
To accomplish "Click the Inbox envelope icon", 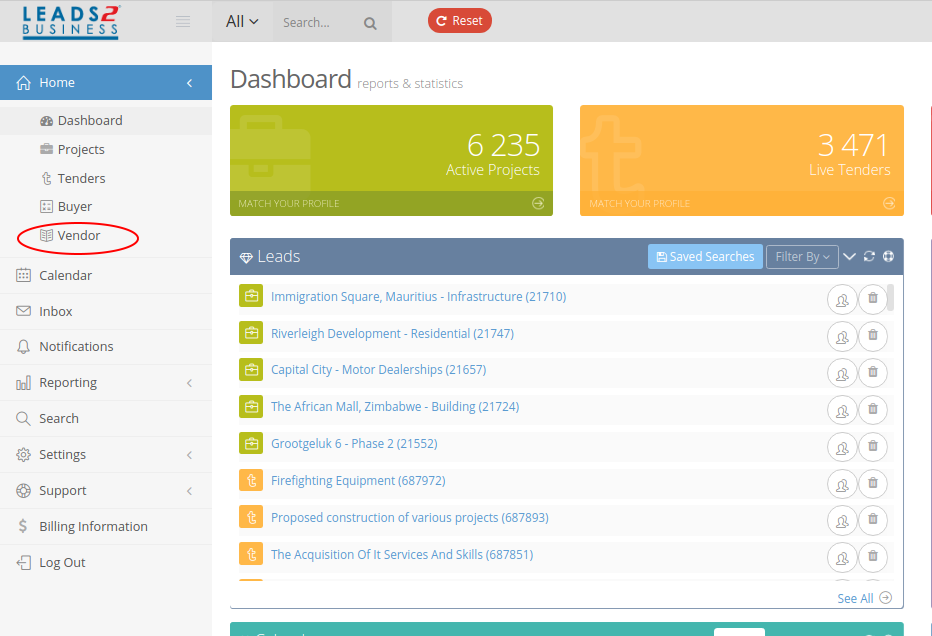I will pyautogui.click(x=23, y=311).
